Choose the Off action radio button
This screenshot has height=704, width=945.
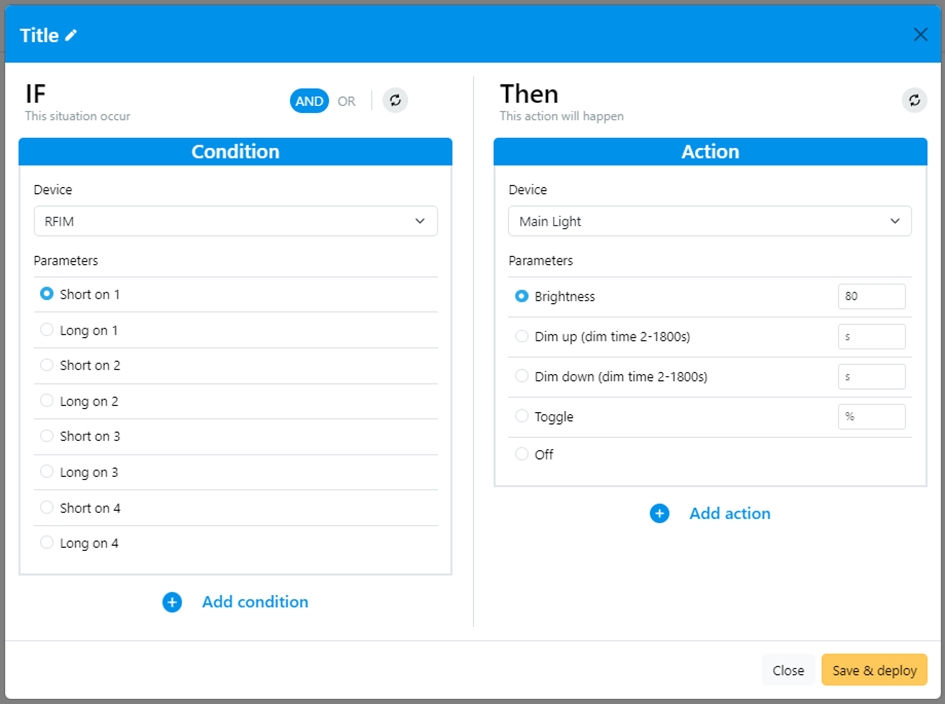tap(522, 454)
